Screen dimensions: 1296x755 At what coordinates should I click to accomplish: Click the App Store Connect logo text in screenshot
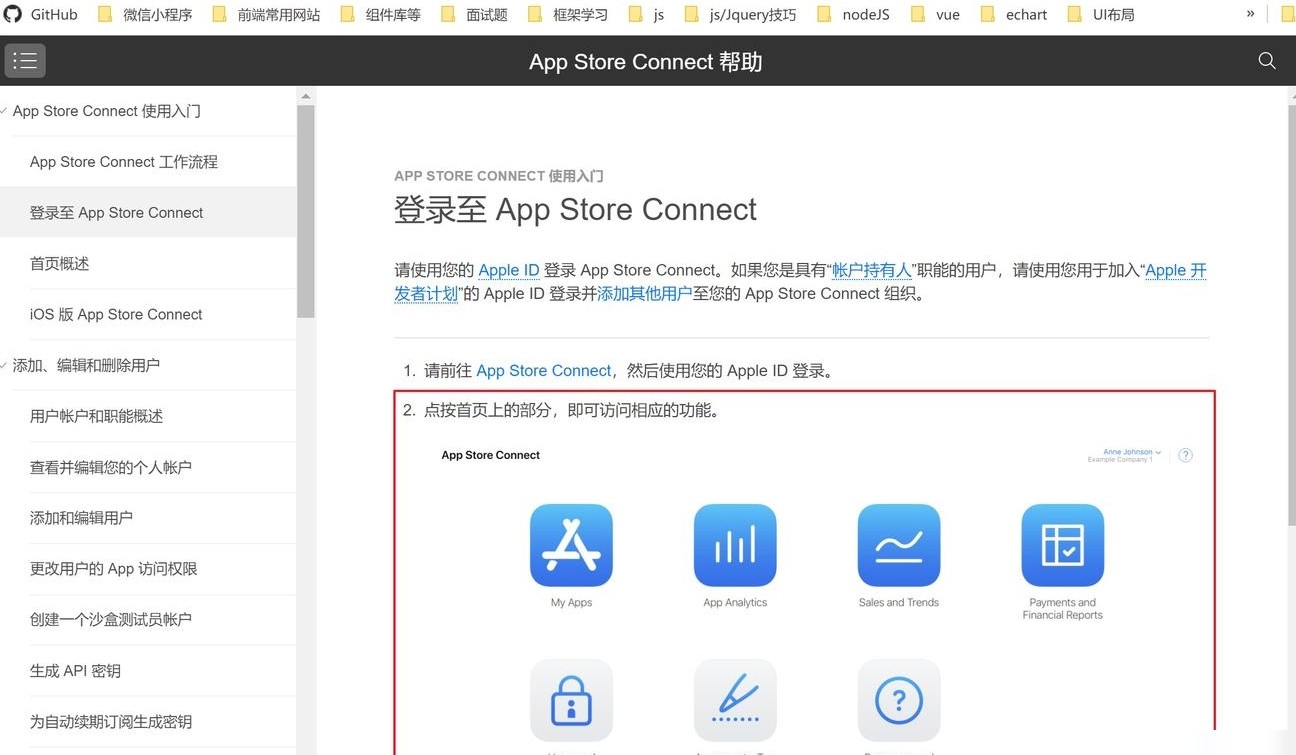490,455
